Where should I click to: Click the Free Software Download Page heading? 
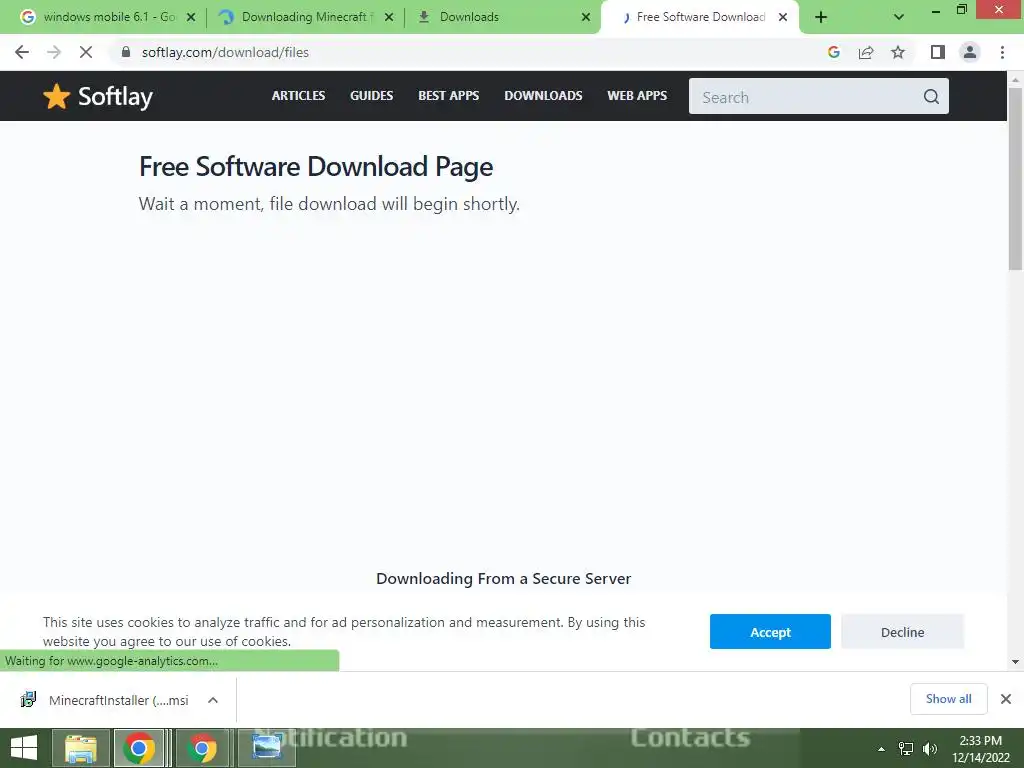(x=316, y=167)
